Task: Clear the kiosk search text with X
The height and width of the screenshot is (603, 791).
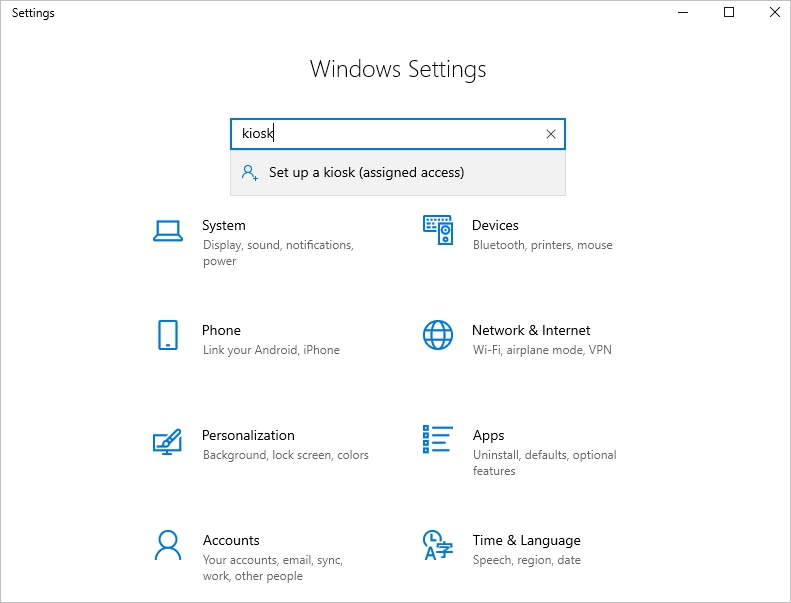Action: point(551,134)
